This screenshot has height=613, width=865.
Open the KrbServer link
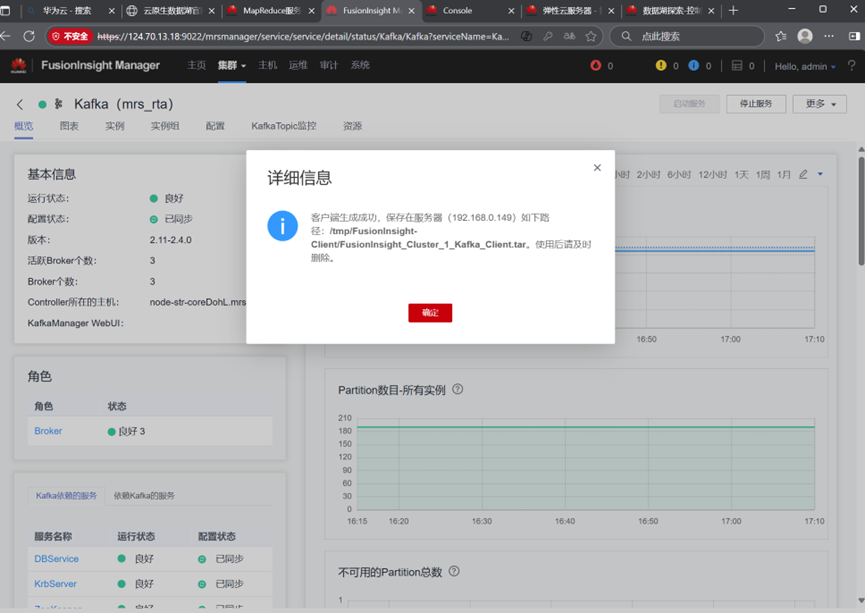coord(55,584)
